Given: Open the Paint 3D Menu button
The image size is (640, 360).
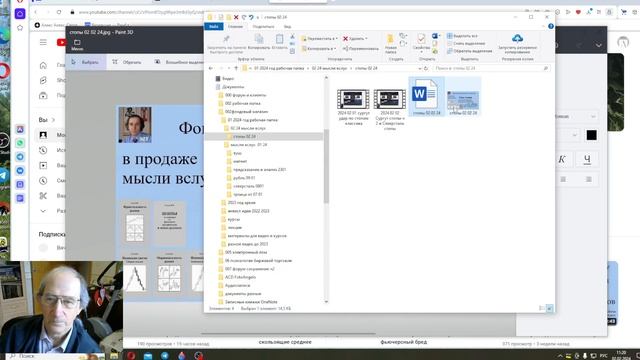Looking at the screenshot, I should (x=77, y=45).
